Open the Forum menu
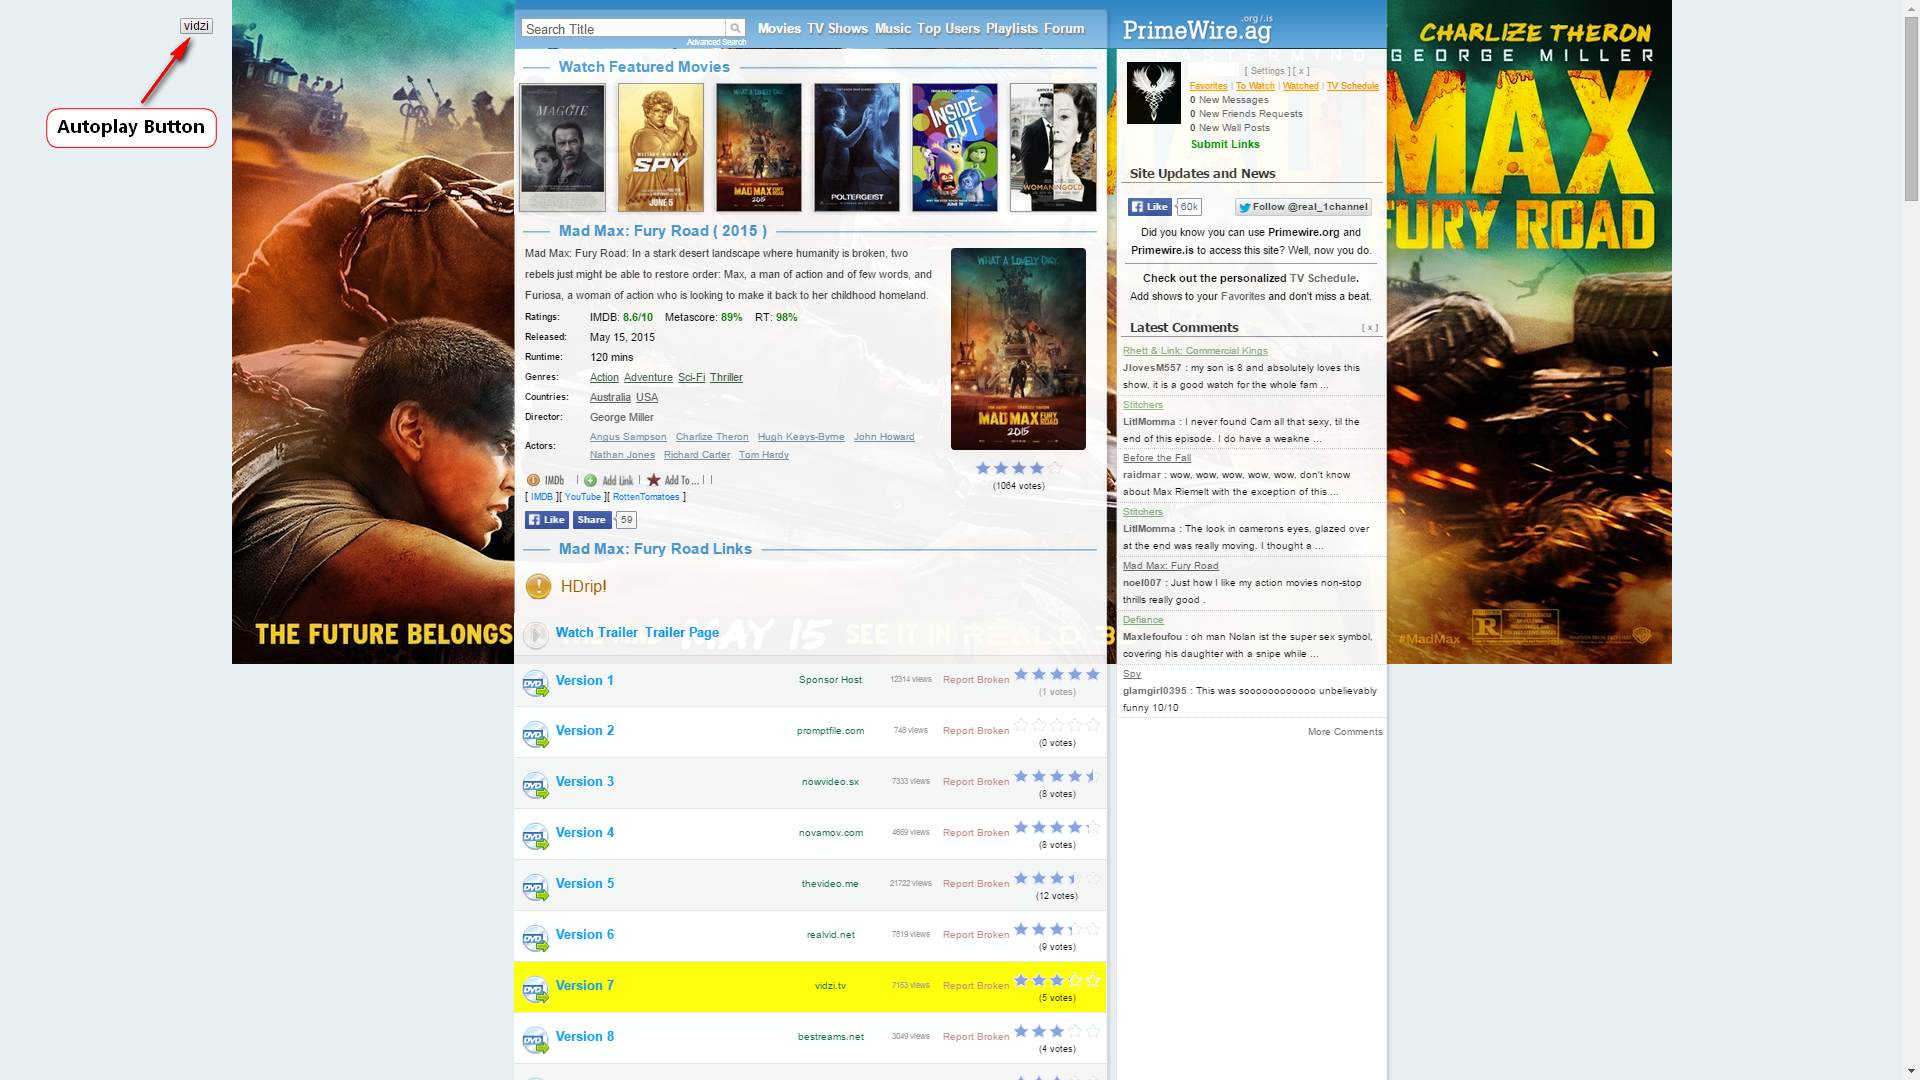The image size is (1920, 1080). (x=1064, y=28)
